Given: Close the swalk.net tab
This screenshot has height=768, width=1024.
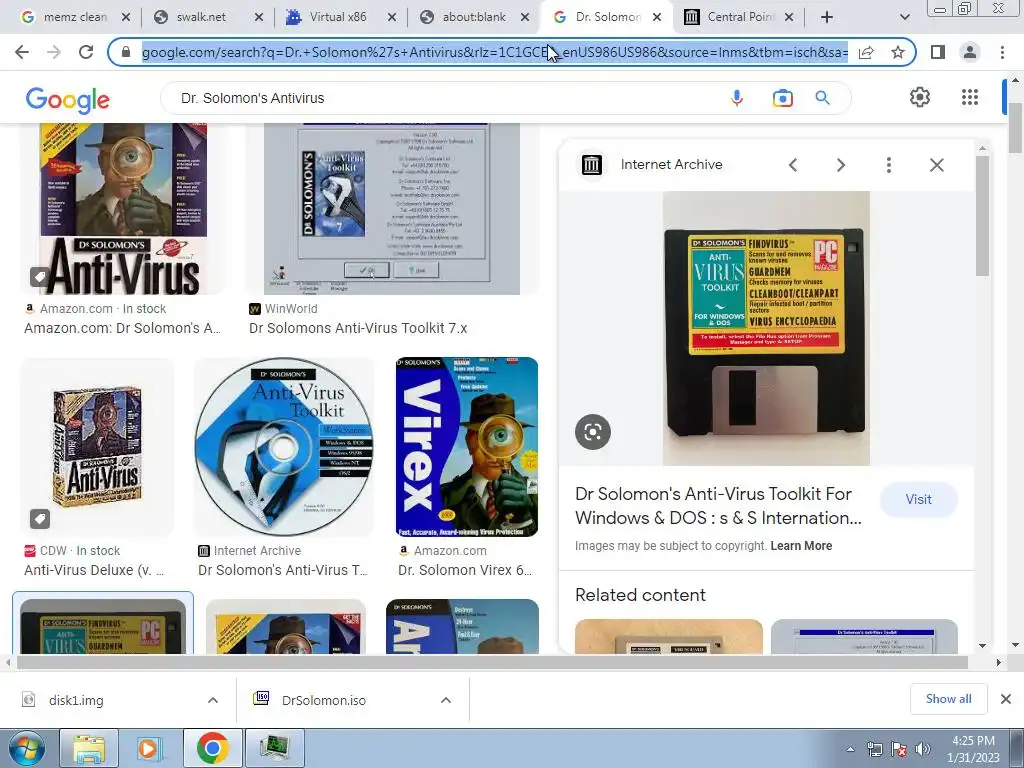Looking at the screenshot, I should click(x=259, y=18).
